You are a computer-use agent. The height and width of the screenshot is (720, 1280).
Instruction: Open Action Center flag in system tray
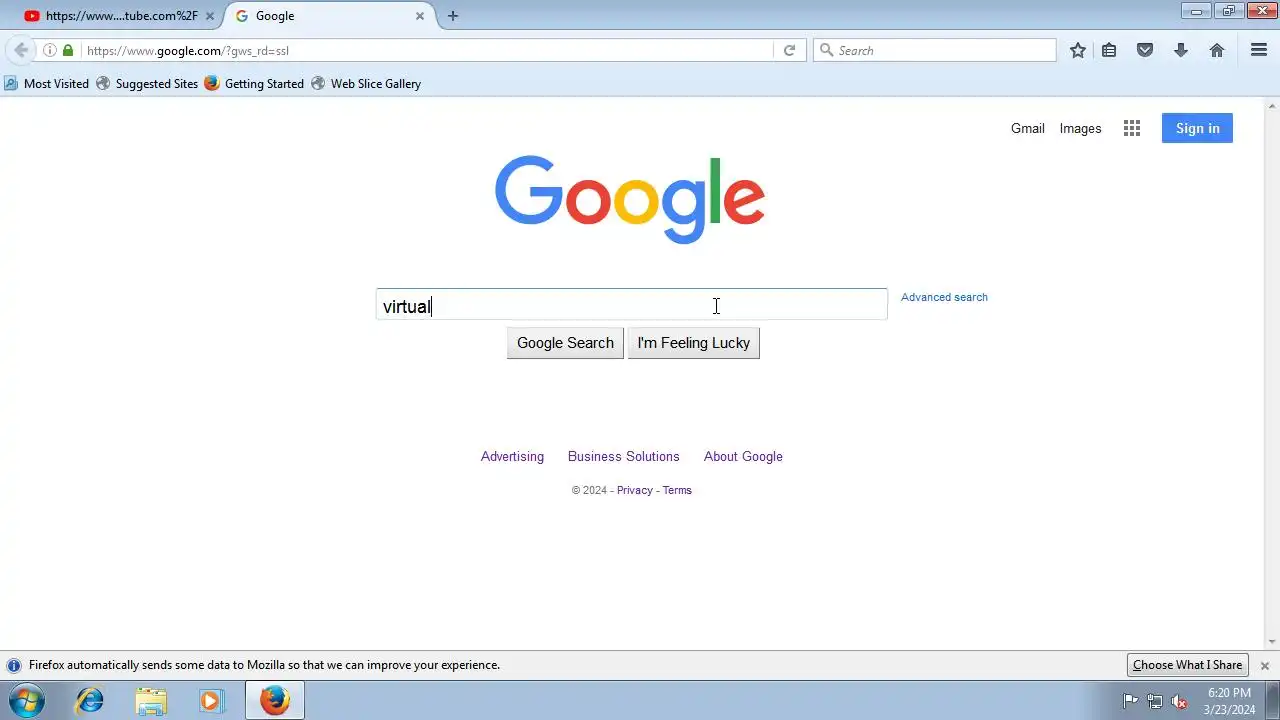[x=1131, y=701]
